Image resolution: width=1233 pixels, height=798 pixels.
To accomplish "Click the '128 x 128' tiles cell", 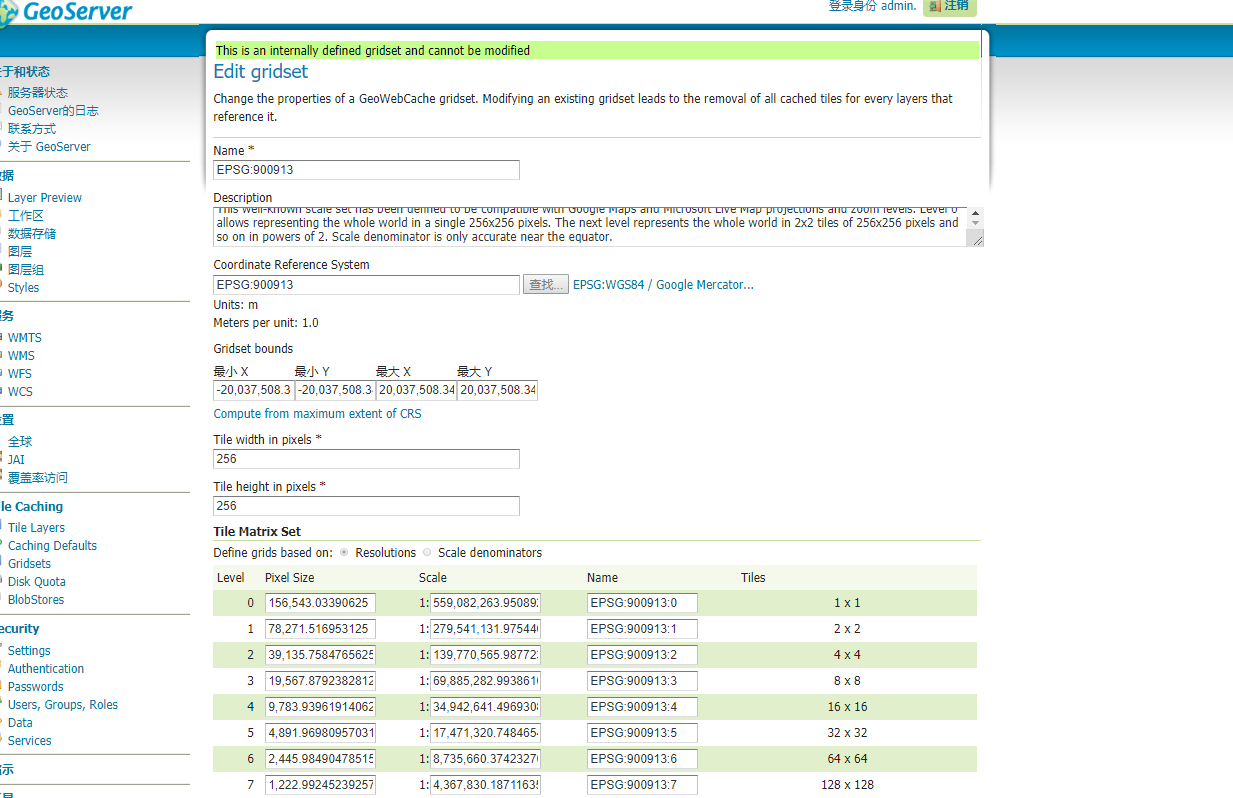I will coord(847,785).
